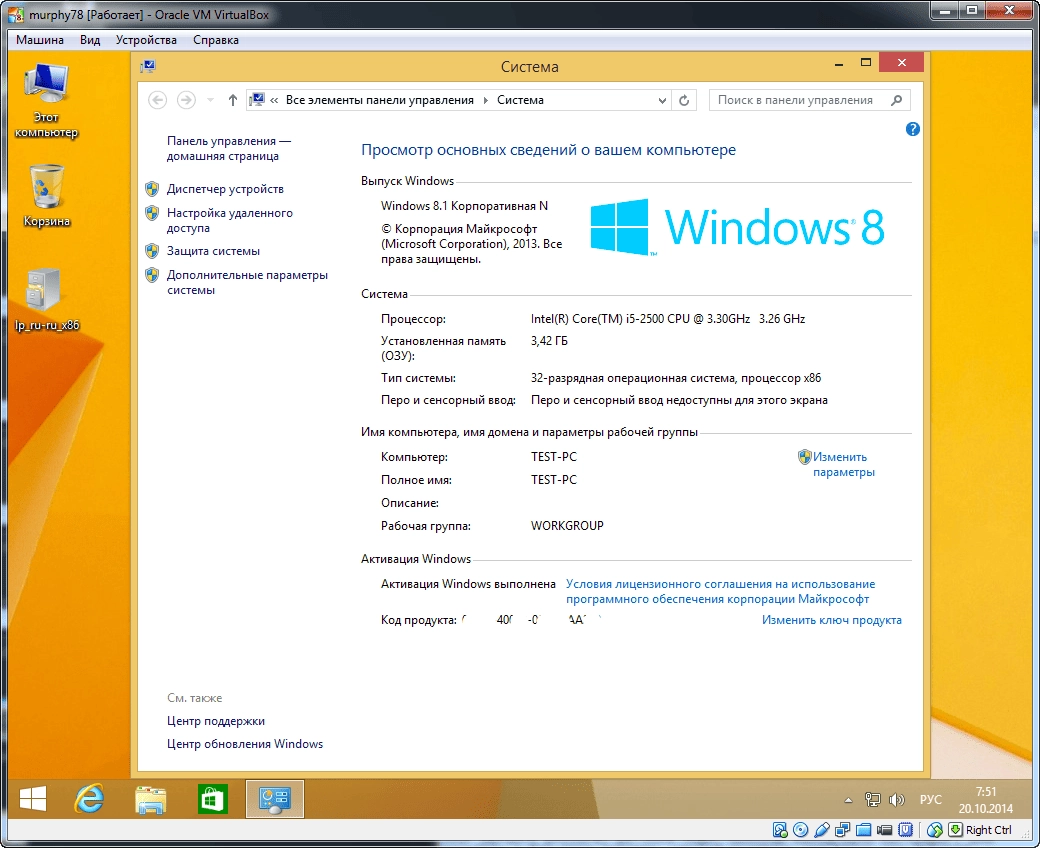Open 'Защита системы' link
Viewport: 1040px width, 848px height.
tap(213, 251)
